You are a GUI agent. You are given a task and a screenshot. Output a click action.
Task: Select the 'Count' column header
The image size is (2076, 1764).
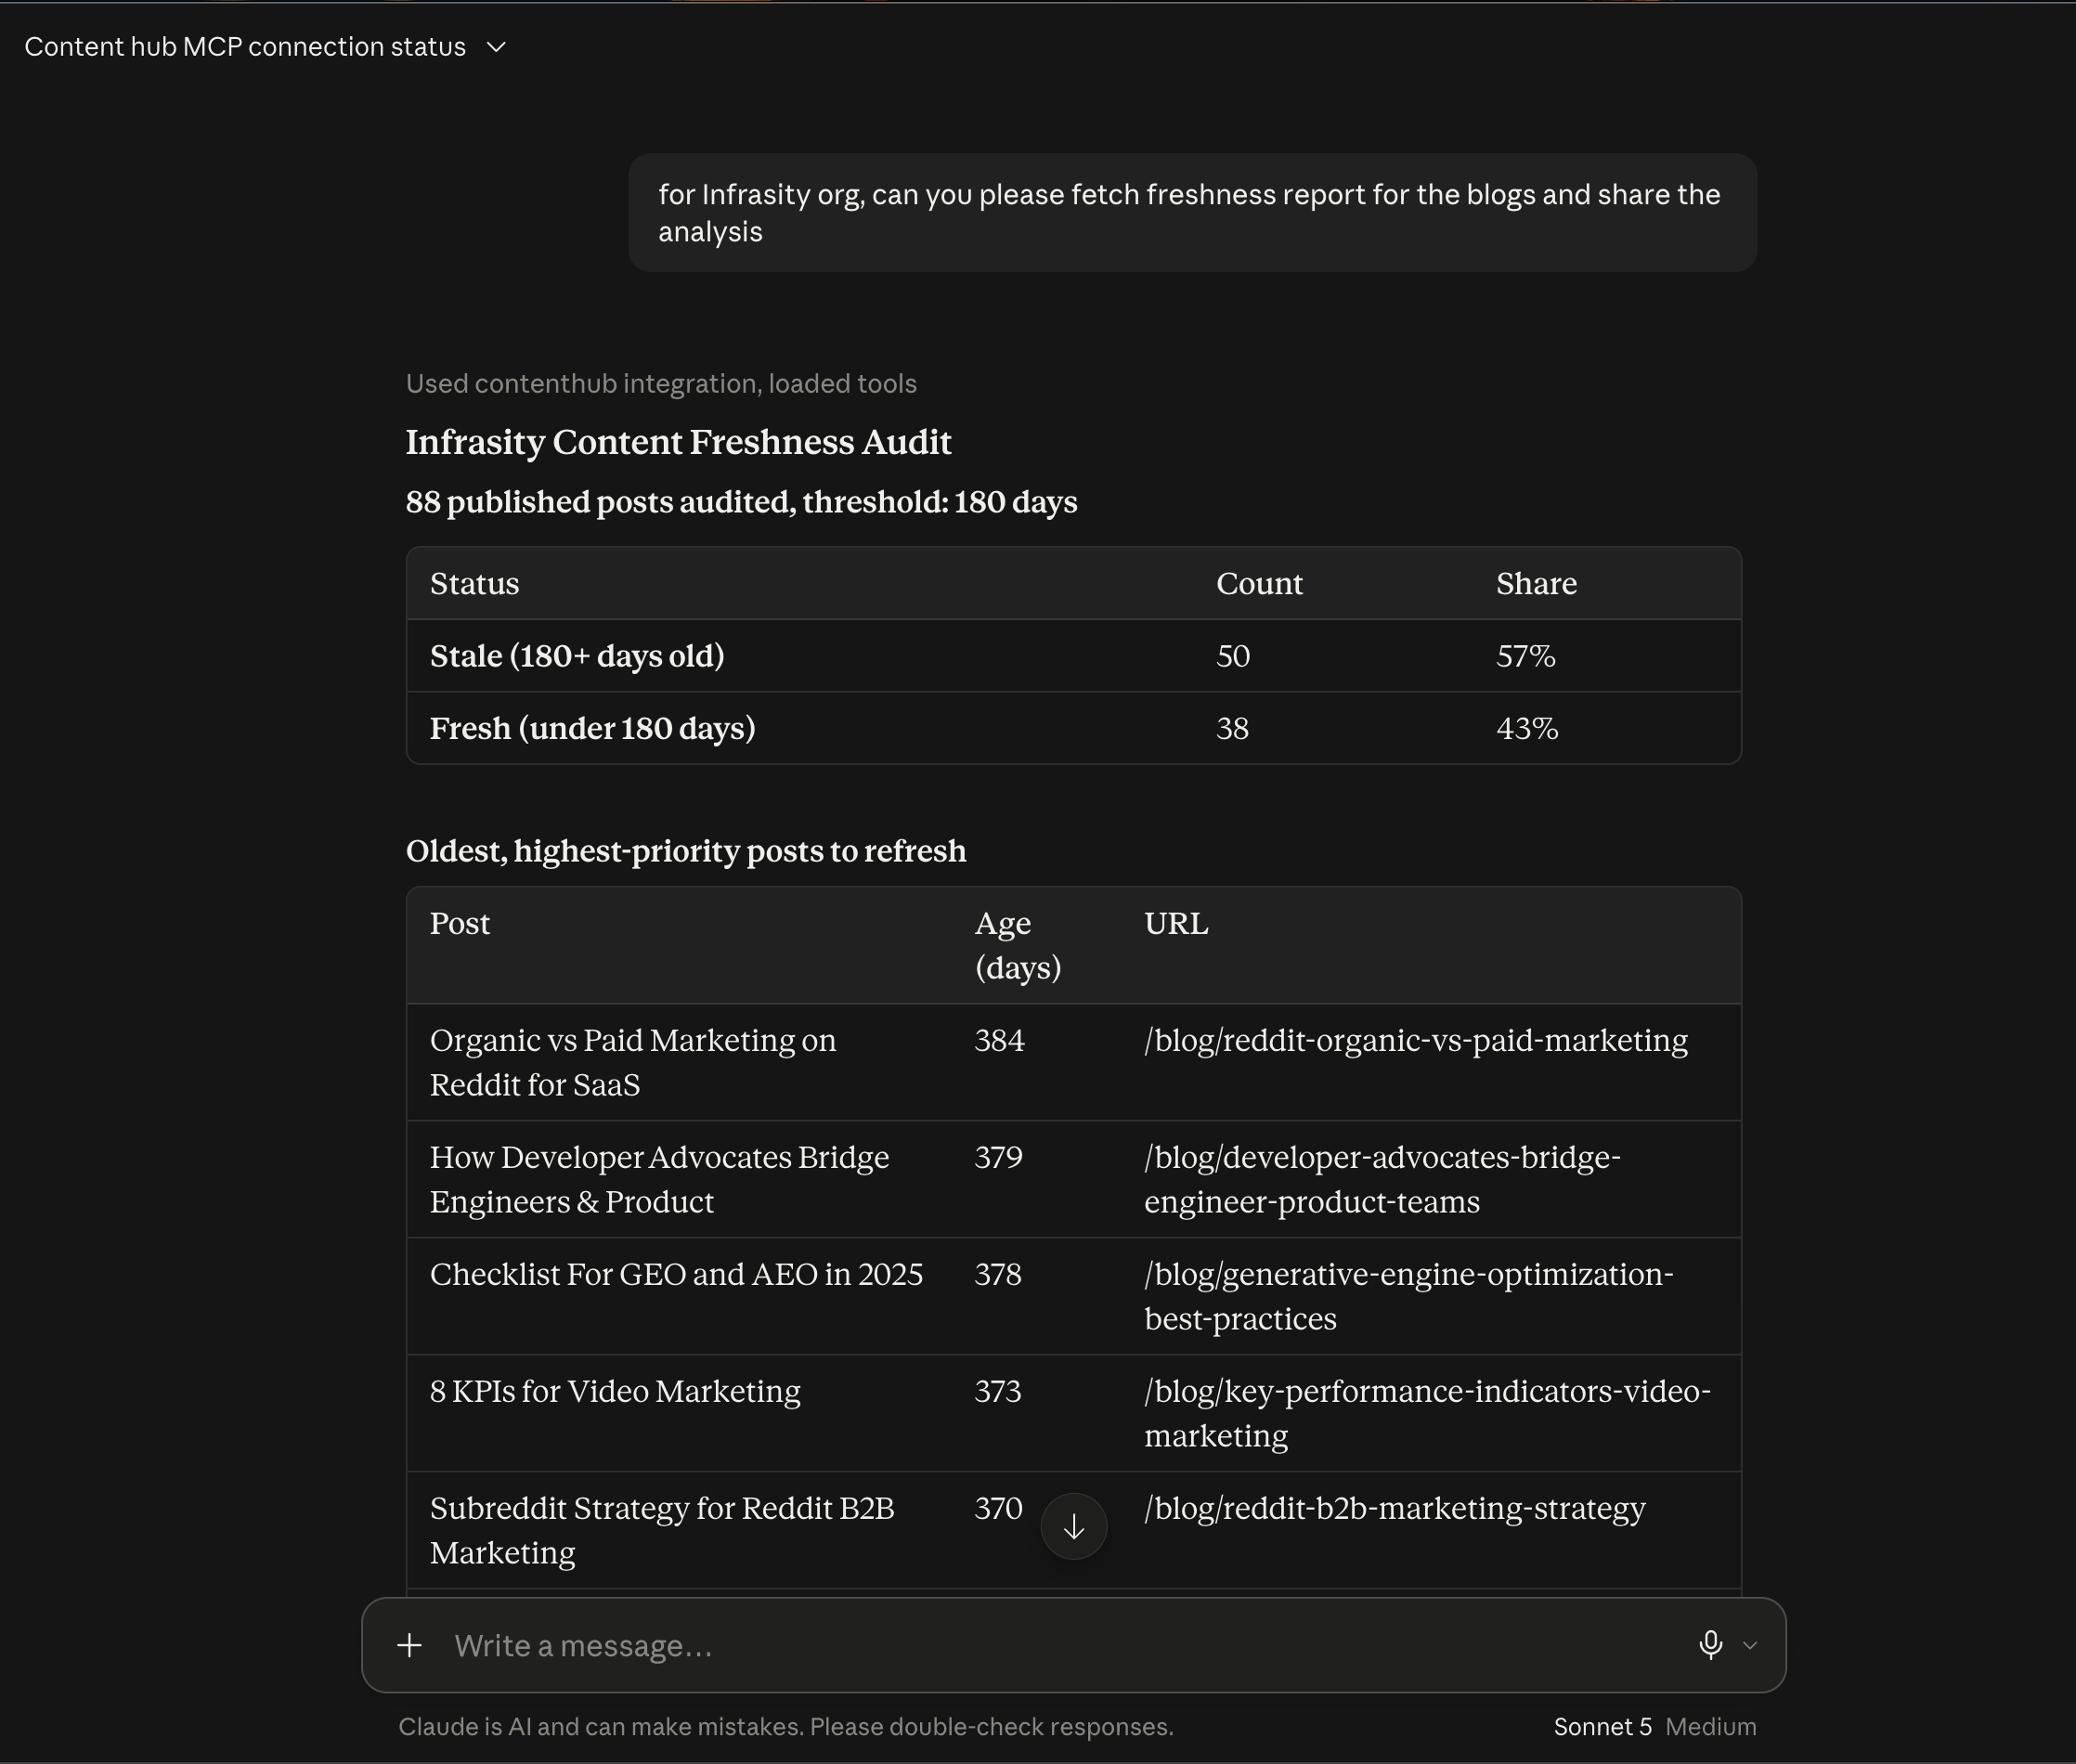pos(1259,584)
